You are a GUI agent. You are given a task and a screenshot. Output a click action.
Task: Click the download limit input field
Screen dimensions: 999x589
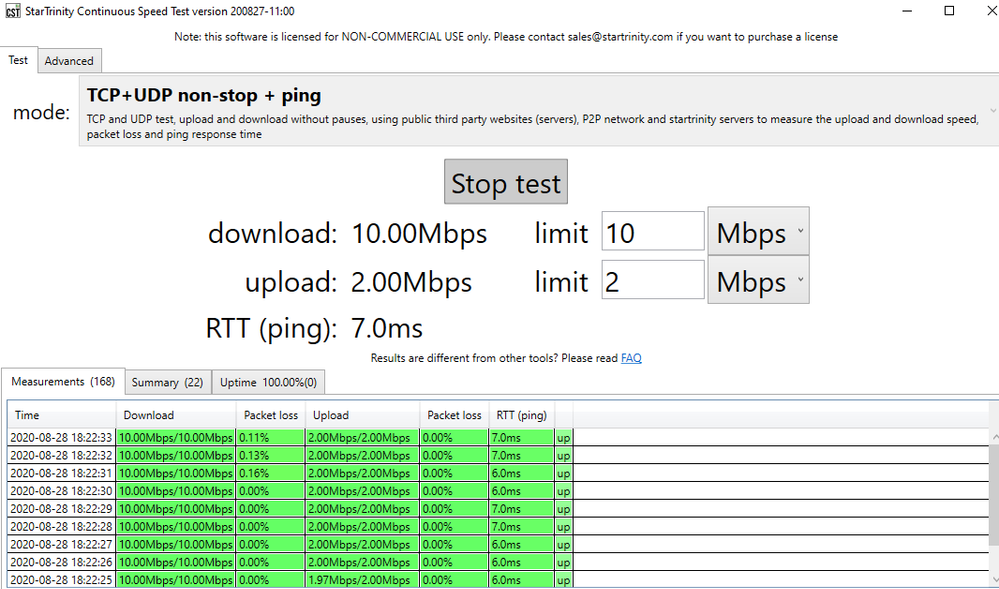pyautogui.click(x=652, y=233)
